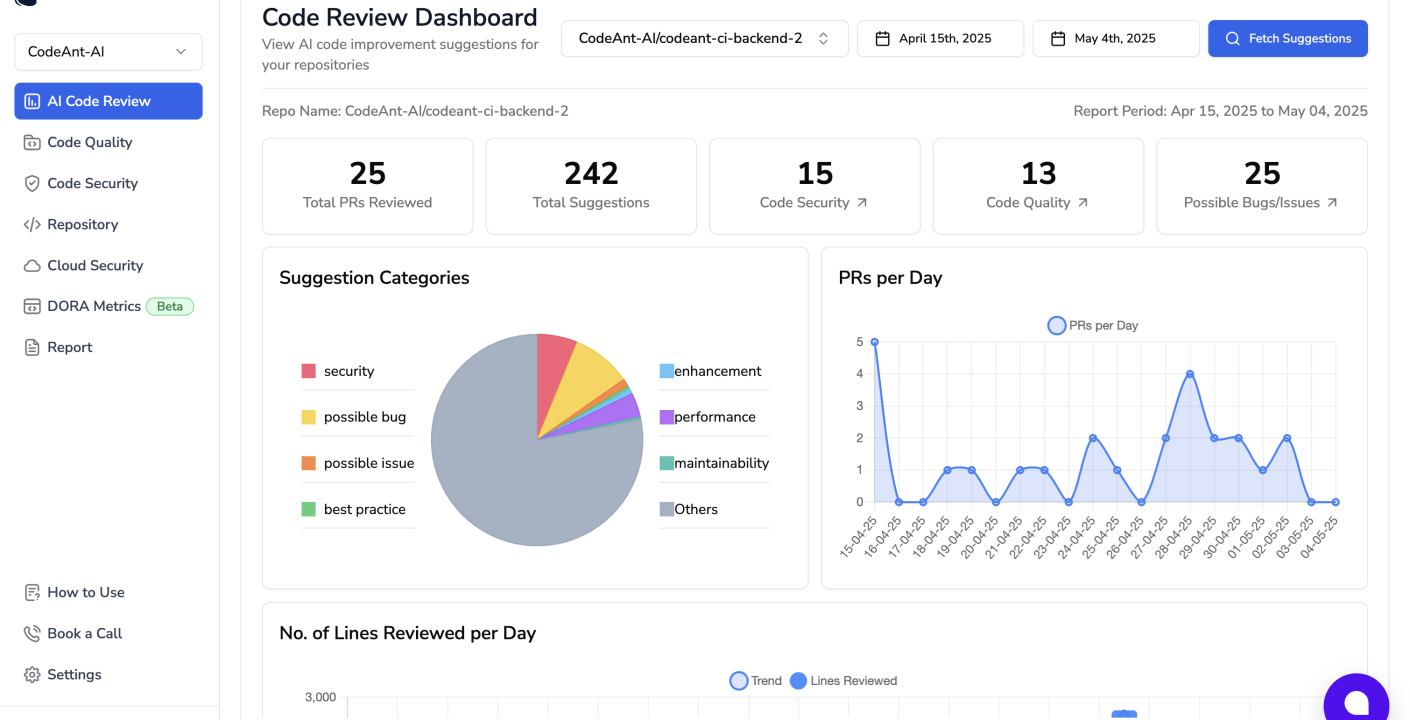This screenshot has height=720, width=1410.
Task: Click the 15-04-25 data point at 5
Action: click(x=875, y=342)
